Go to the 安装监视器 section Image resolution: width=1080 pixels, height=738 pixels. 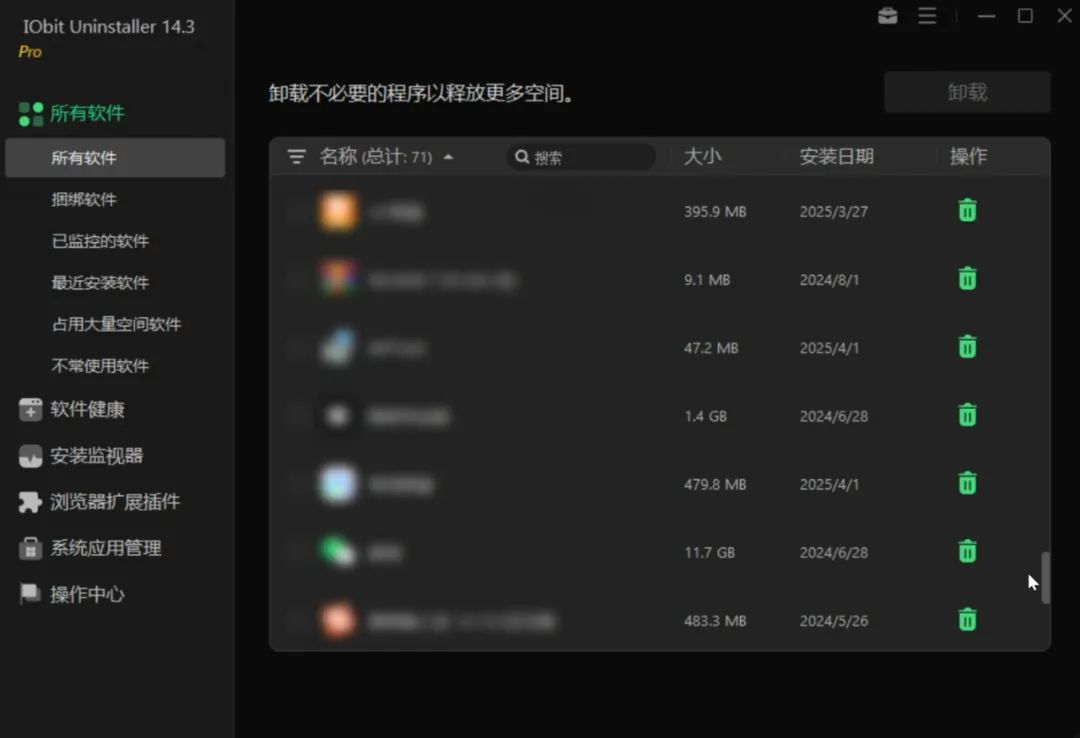click(96, 456)
